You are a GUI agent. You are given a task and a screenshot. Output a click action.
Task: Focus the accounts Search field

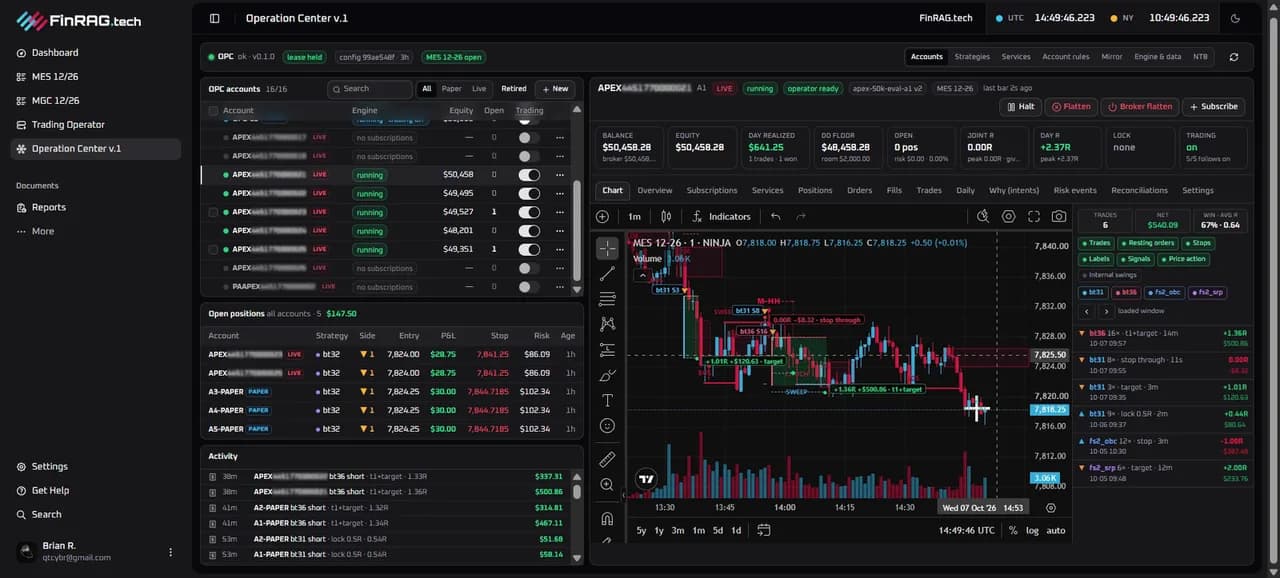[x=370, y=89]
